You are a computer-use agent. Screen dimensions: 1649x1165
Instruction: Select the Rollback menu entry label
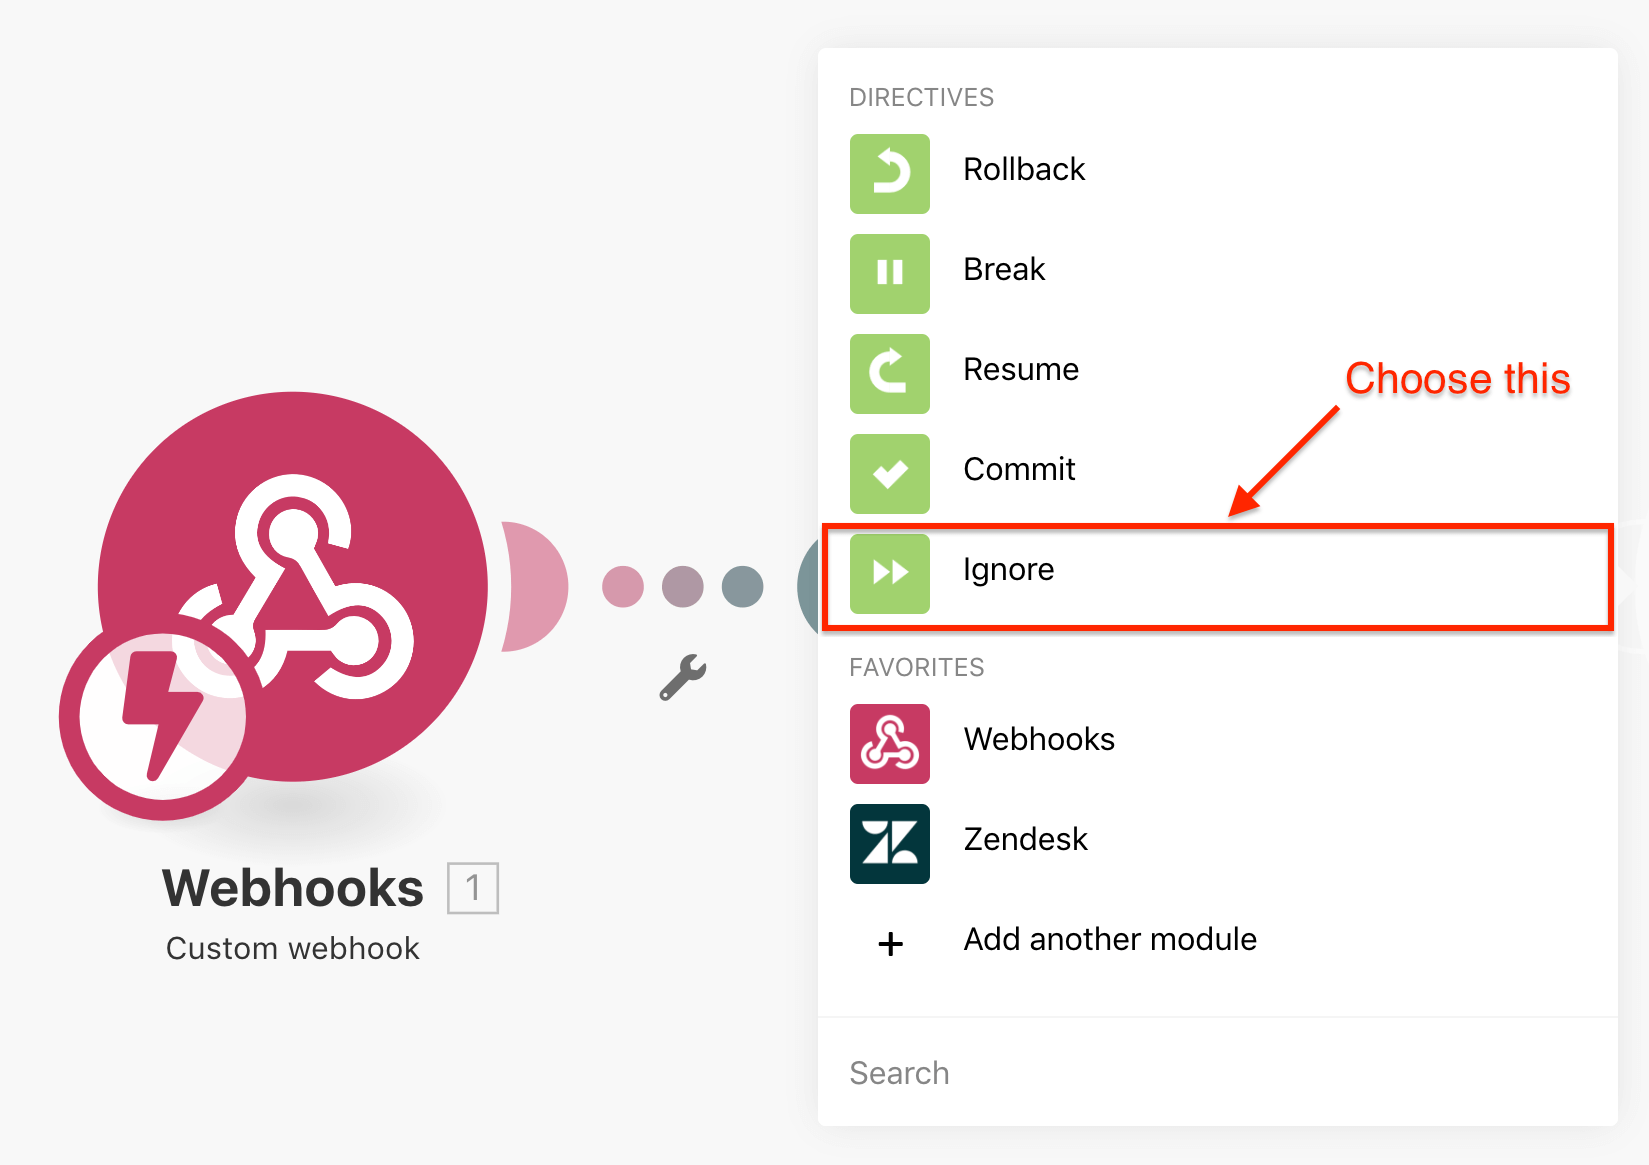(1024, 169)
